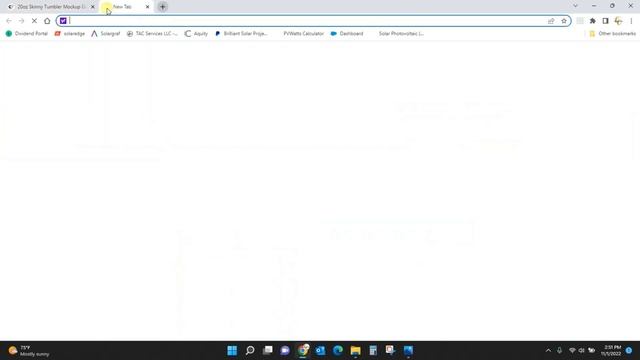Open the Solargraf bookmark
The height and width of the screenshot is (360, 640).
coord(106,33)
